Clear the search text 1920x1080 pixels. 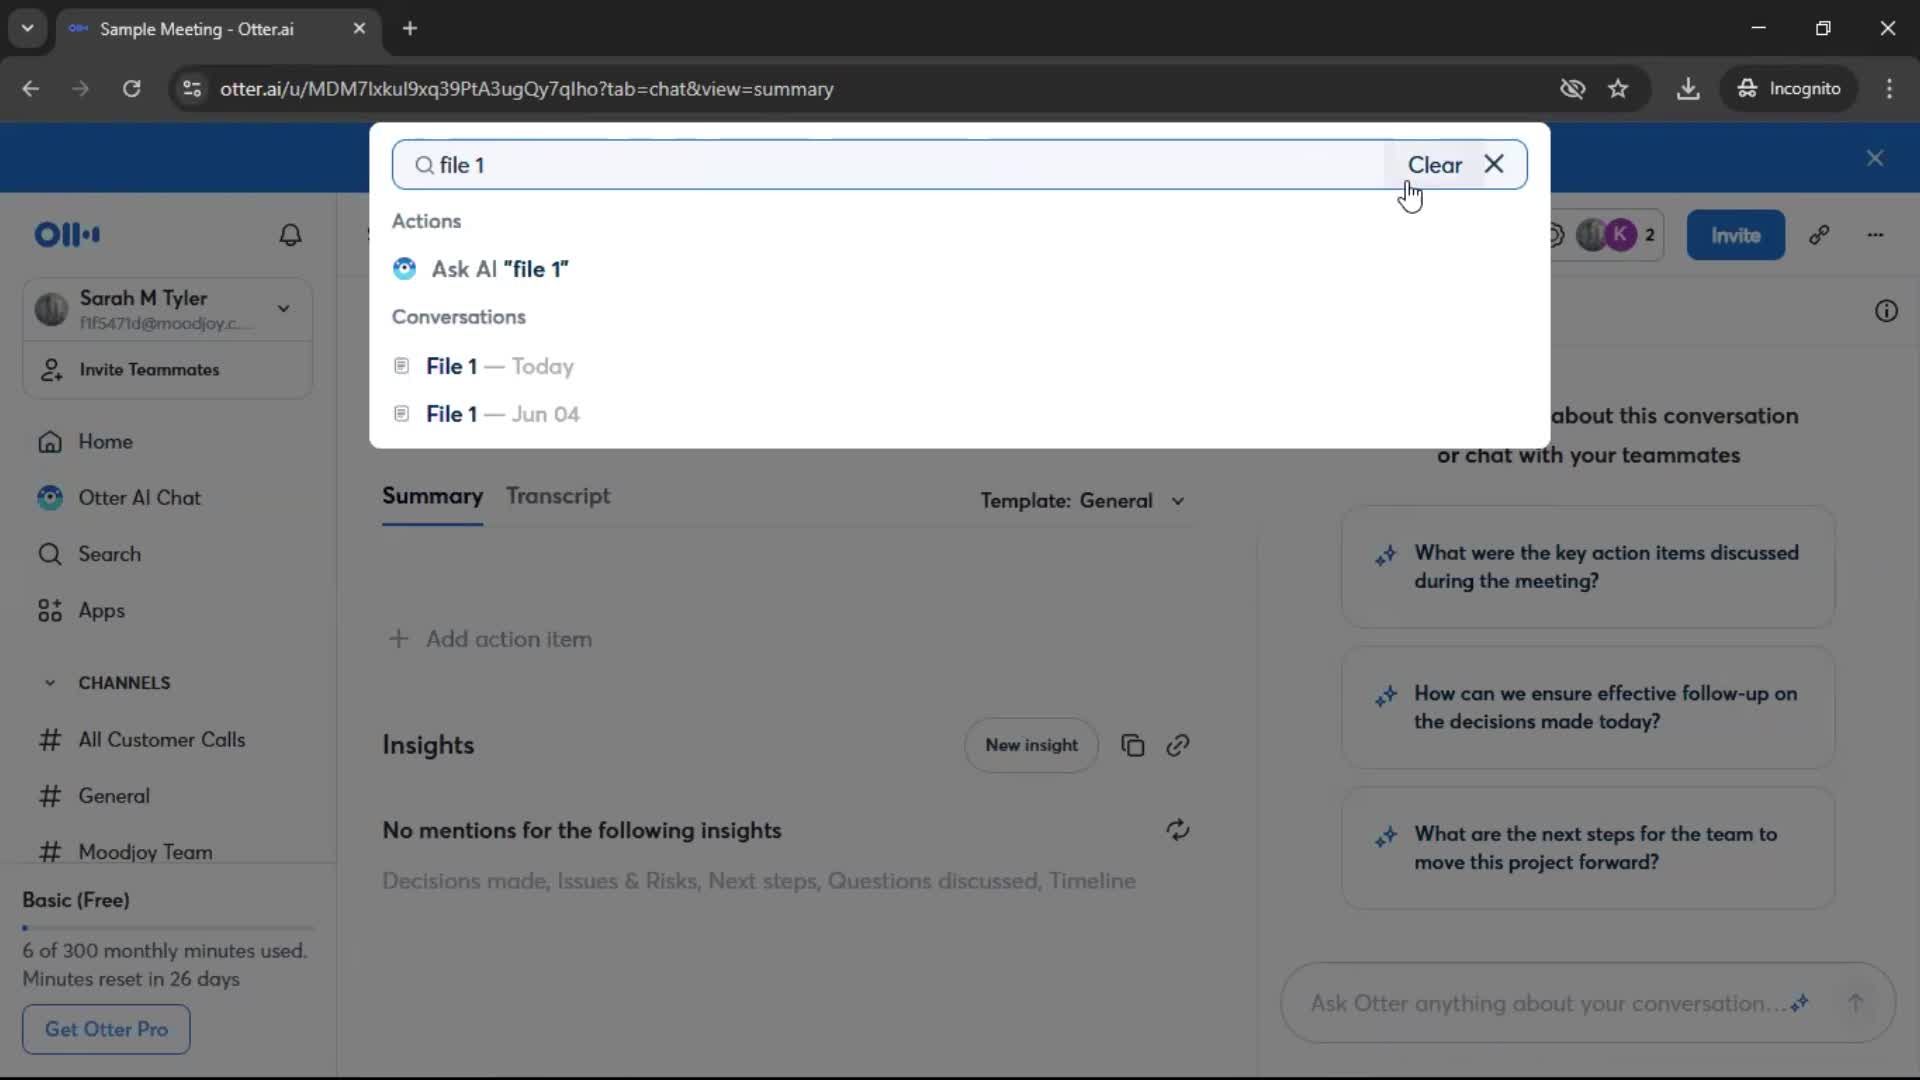point(1434,165)
